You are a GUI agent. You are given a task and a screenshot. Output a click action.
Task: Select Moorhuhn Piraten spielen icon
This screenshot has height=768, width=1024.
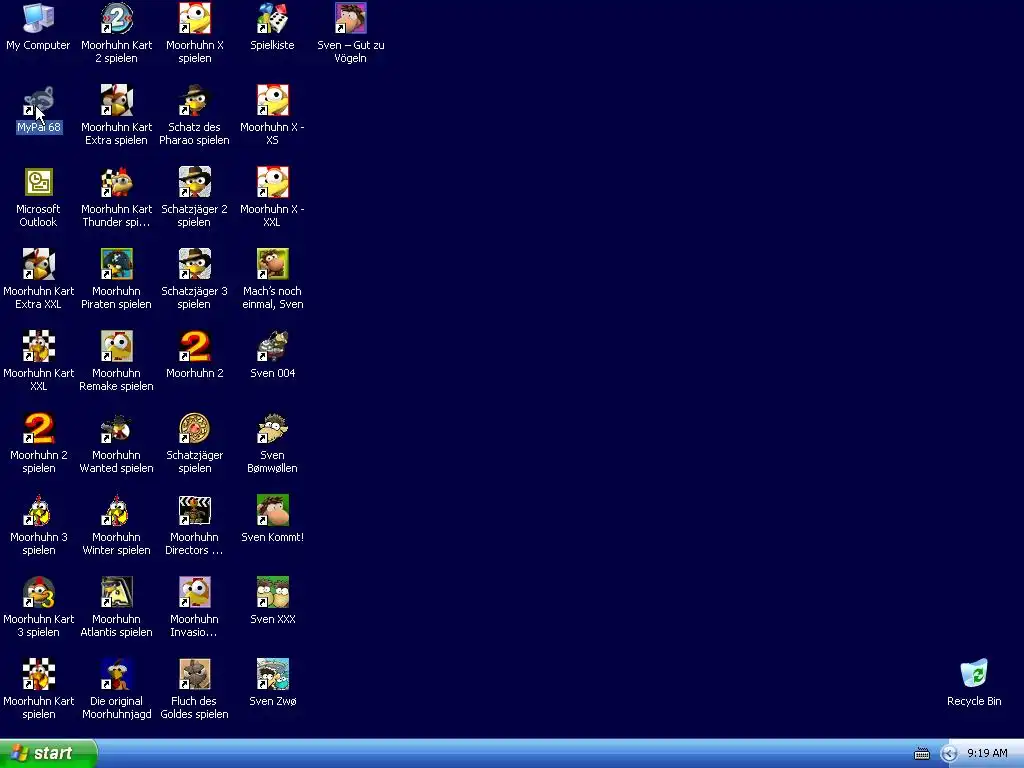click(116, 264)
